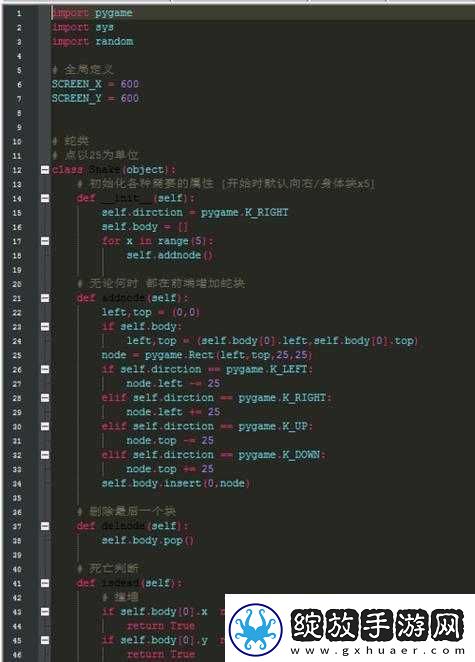Image resolution: width=475 pixels, height=662 pixels.
Task: Click the '# 点以25为单位' comment
Action: click(x=95, y=155)
